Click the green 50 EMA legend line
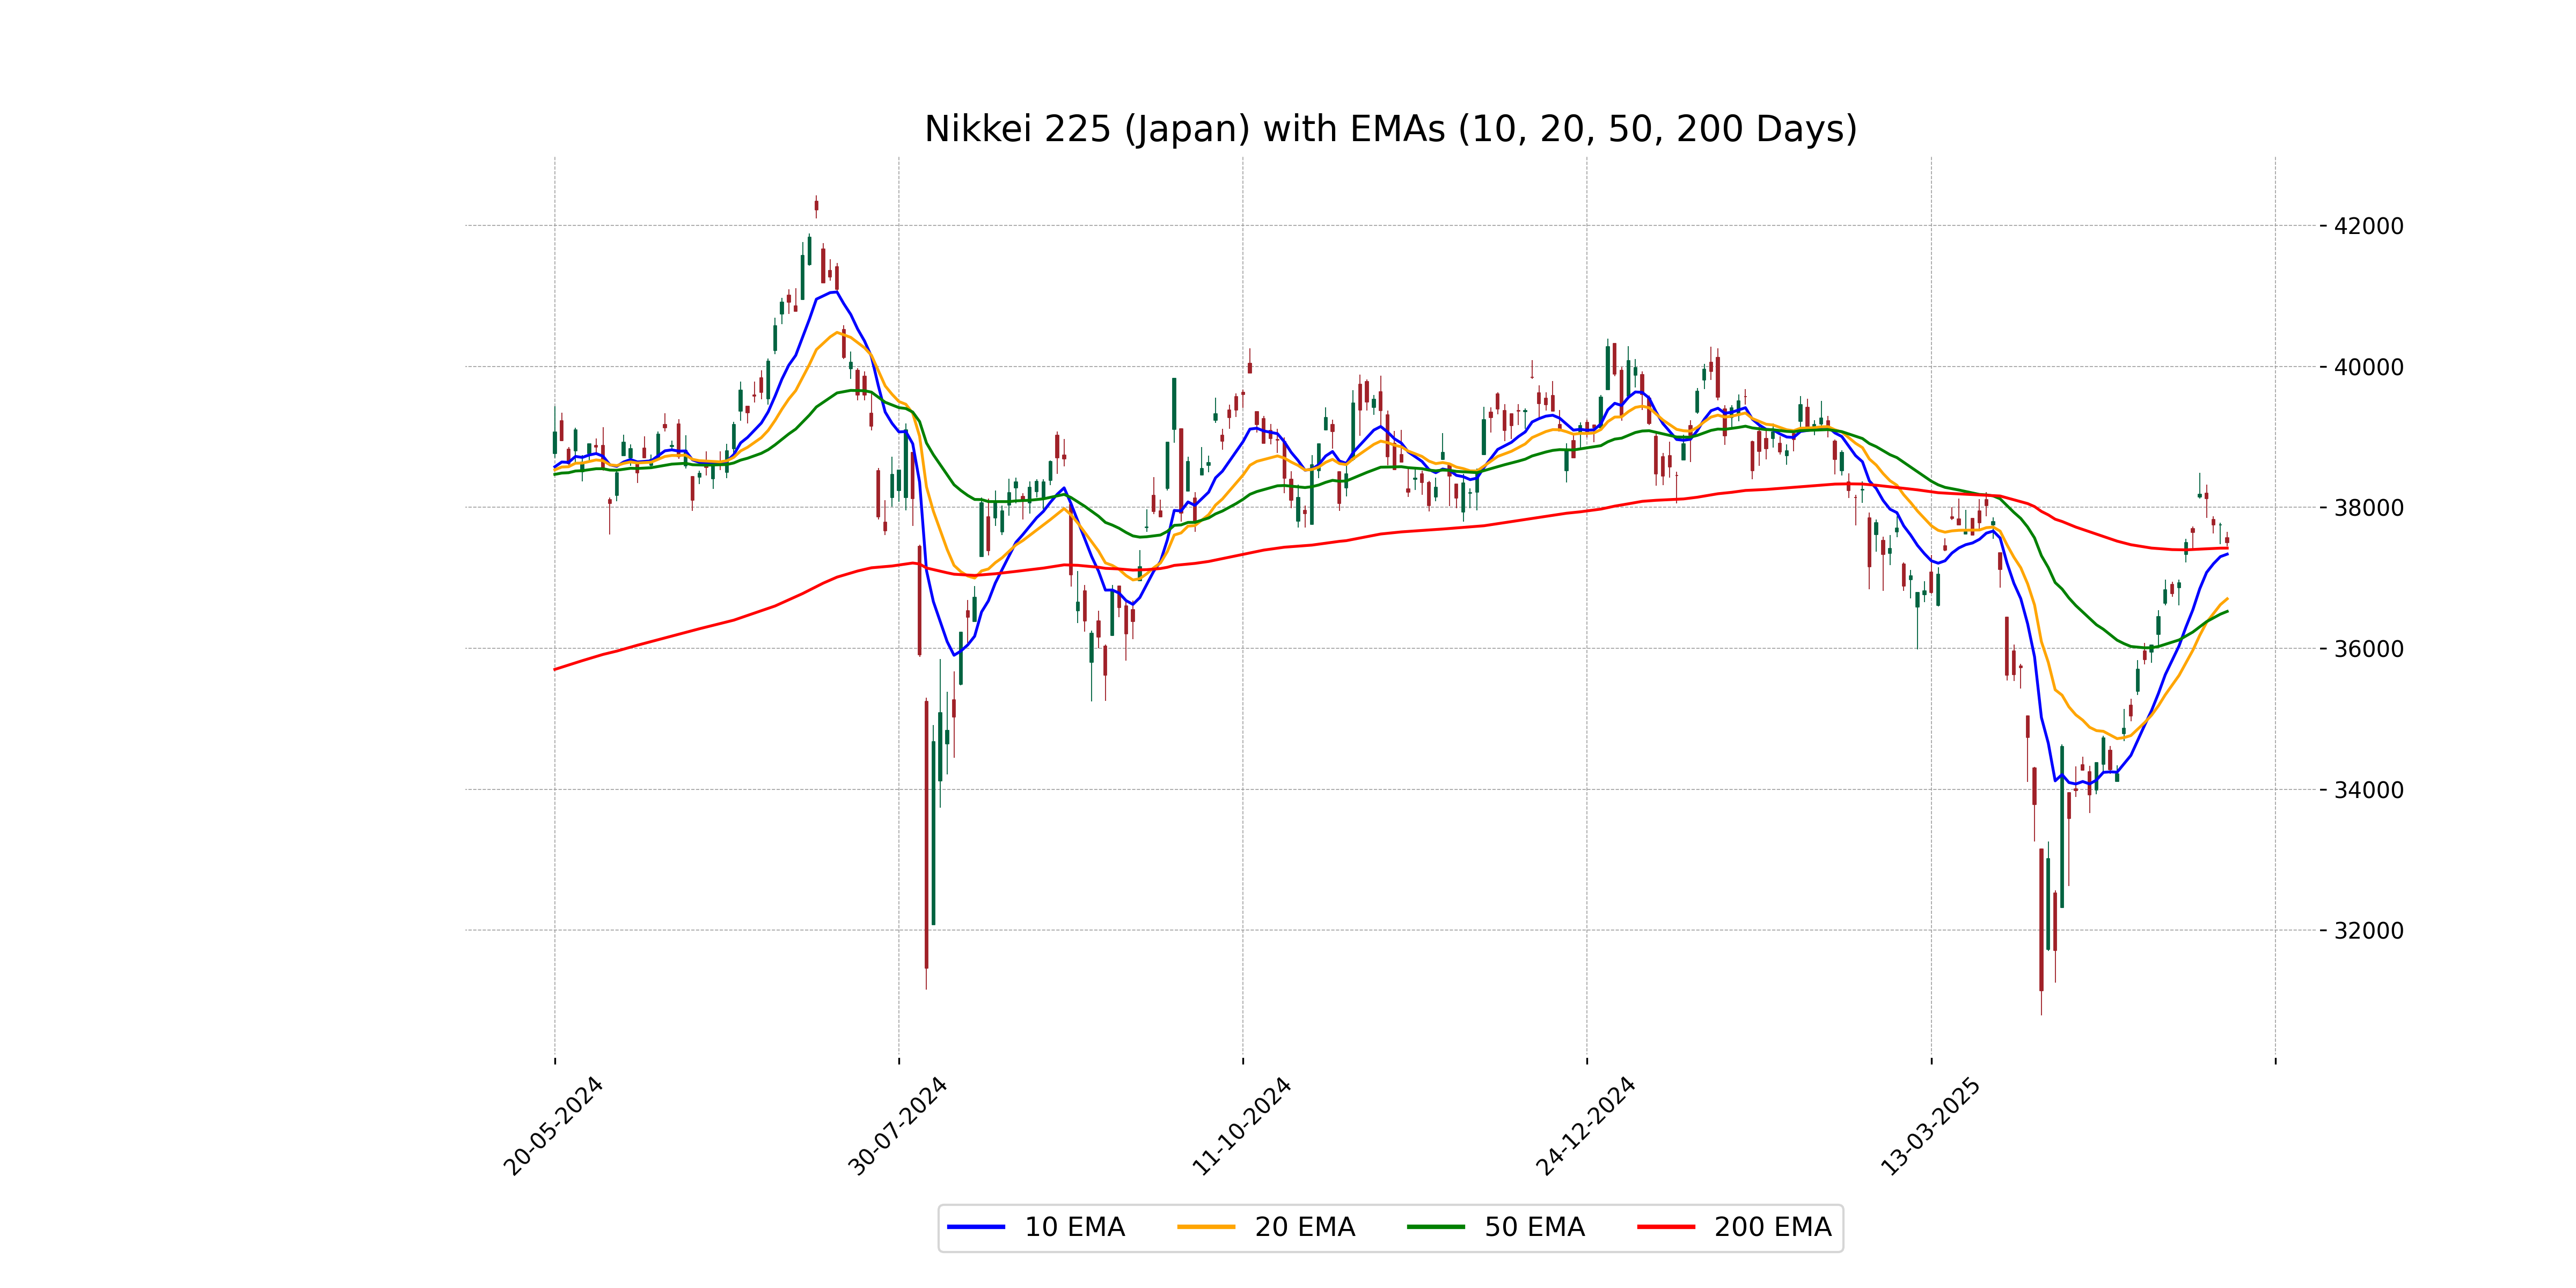 [1435, 1227]
